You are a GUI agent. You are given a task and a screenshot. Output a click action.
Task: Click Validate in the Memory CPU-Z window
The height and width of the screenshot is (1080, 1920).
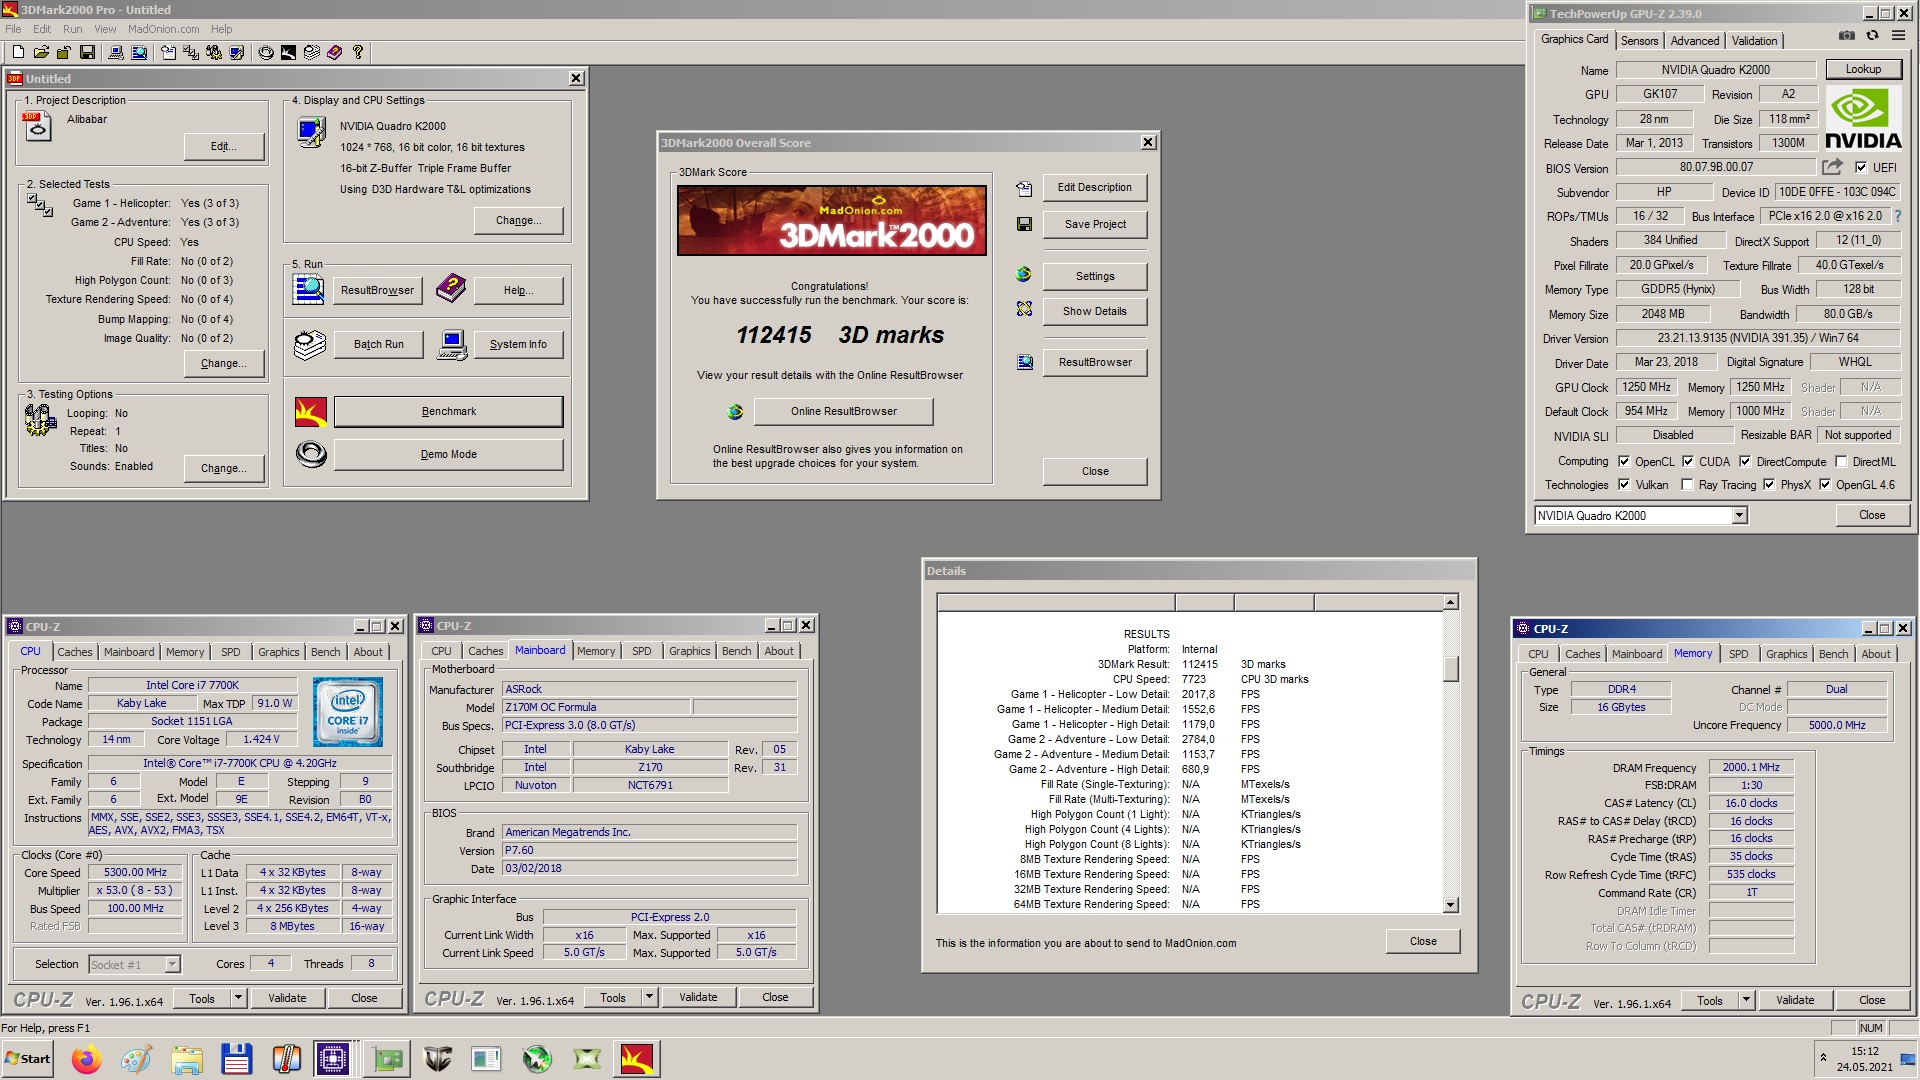click(1794, 1000)
